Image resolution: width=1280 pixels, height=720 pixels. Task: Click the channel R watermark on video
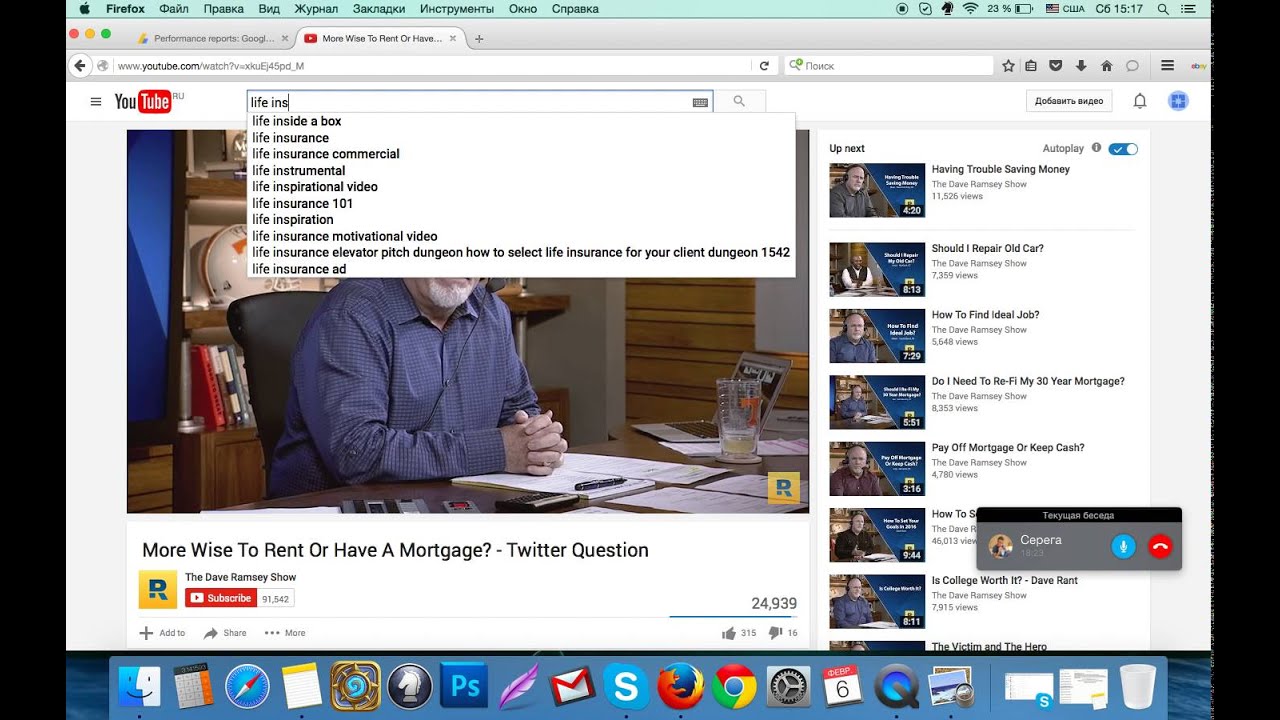click(784, 488)
